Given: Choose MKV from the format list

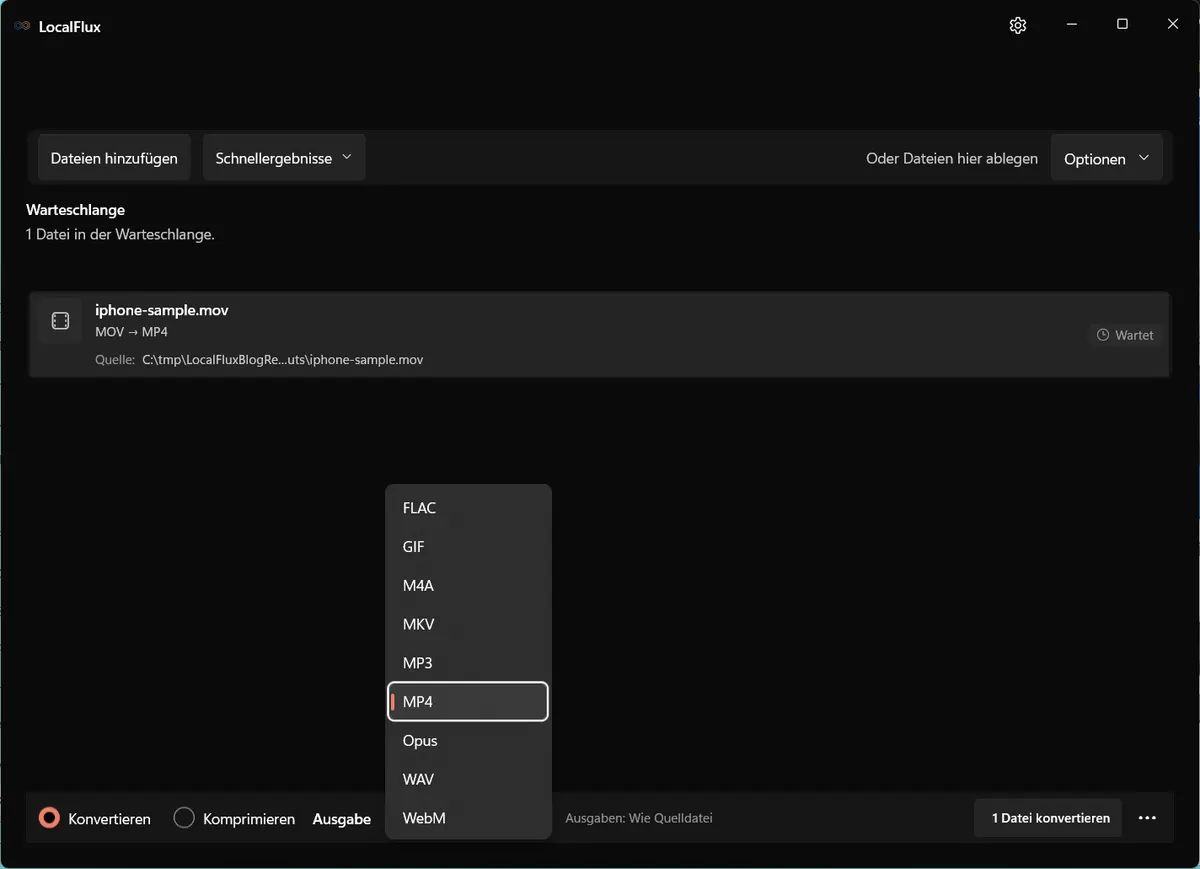Looking at the screenshot, I should (468, 624).
